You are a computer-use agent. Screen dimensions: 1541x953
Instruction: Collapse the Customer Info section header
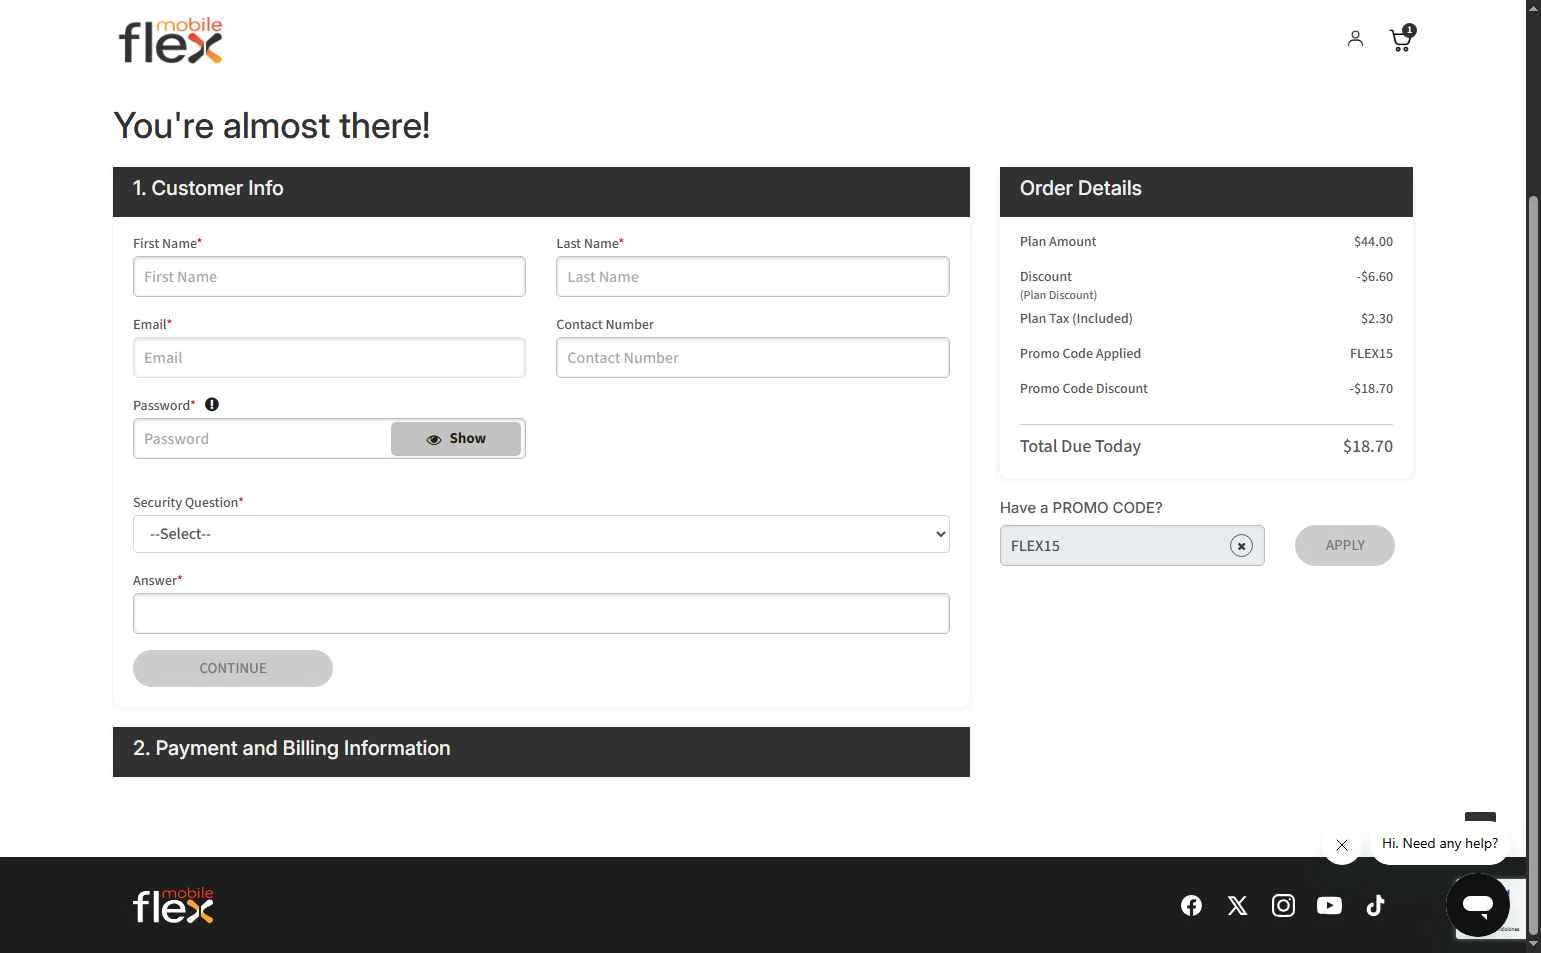click(541, 192)
